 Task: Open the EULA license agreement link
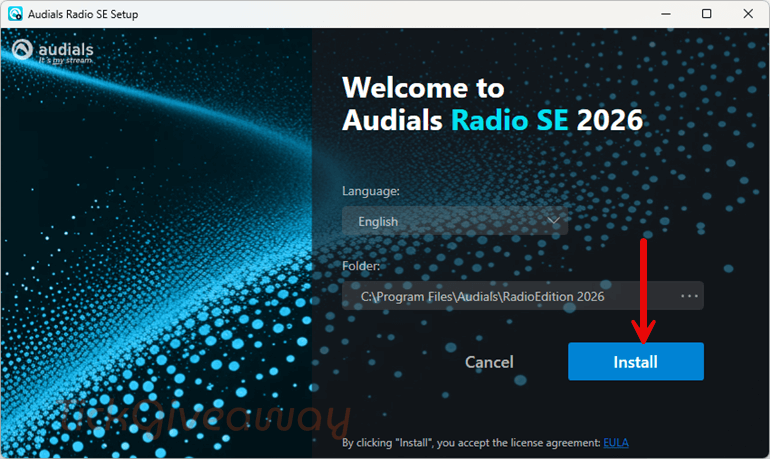616,442
